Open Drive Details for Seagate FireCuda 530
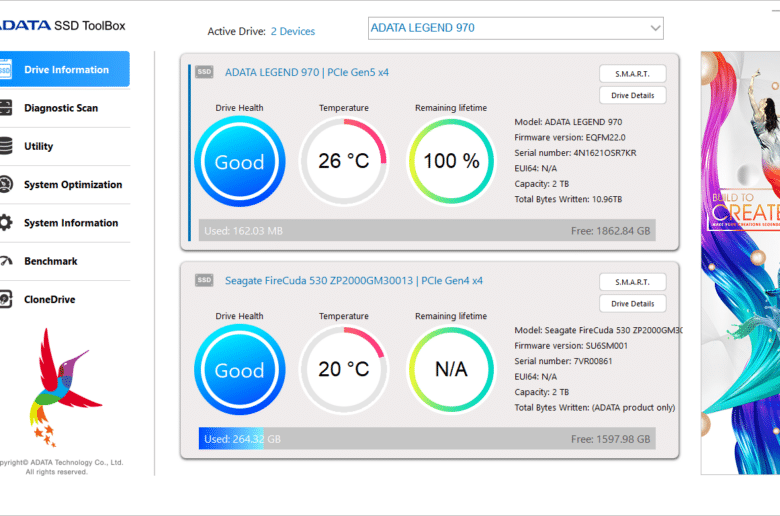Image resolution: width=780 pixels, height=516 pixels. [x=632, y=304]
